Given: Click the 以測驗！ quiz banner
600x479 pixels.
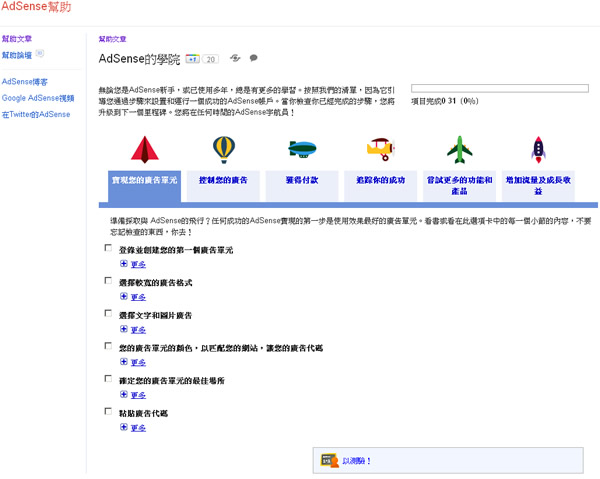Looking at the screenshot, I should (448, 460).
